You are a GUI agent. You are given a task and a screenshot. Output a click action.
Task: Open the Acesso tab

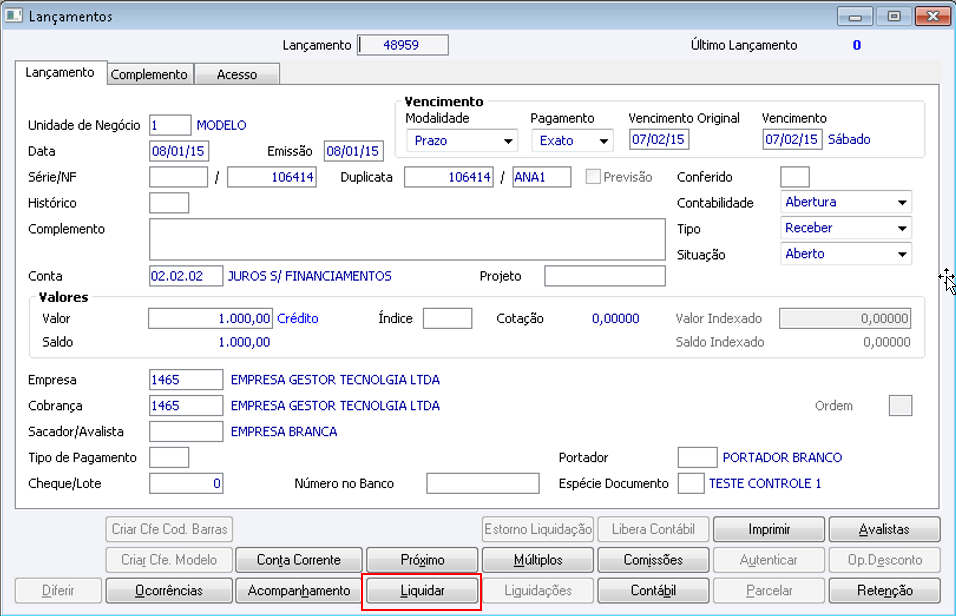(x=237, y=74)
